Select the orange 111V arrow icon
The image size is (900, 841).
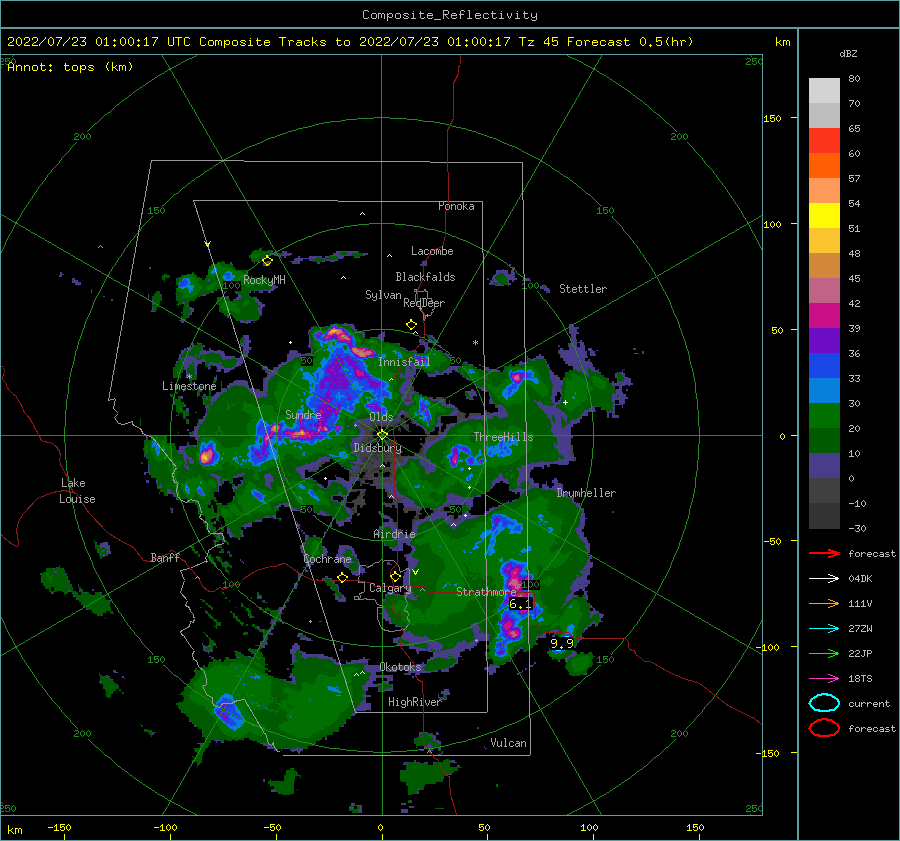tap(824, 603)
